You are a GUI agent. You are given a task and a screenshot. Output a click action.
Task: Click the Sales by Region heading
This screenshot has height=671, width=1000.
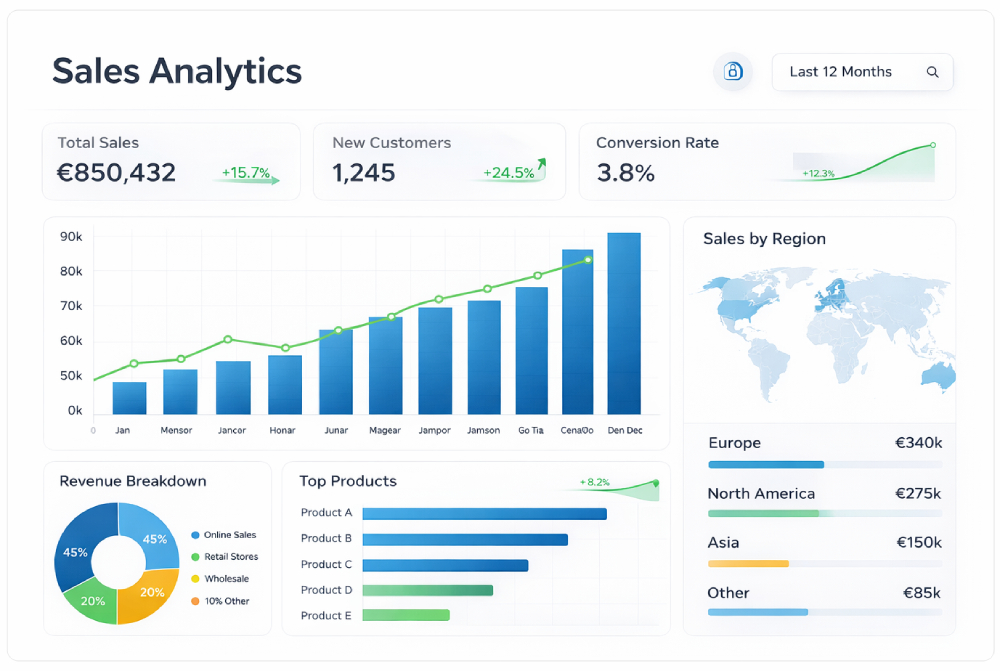[x=764, y=239]
